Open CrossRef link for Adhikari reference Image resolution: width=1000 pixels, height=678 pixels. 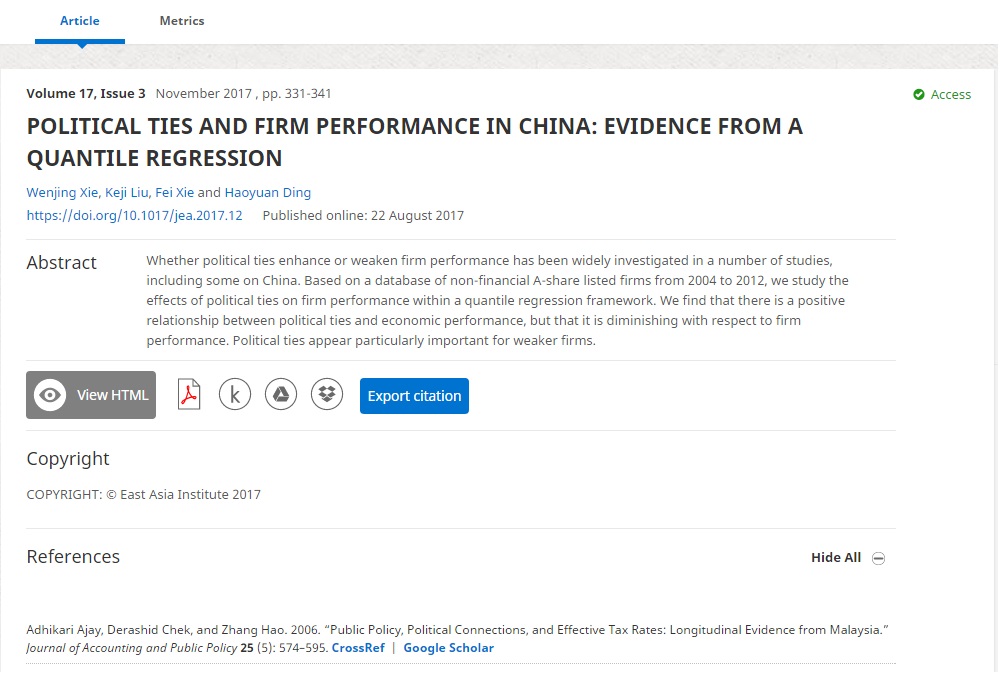pyautogui.click(x=358, y=648)
